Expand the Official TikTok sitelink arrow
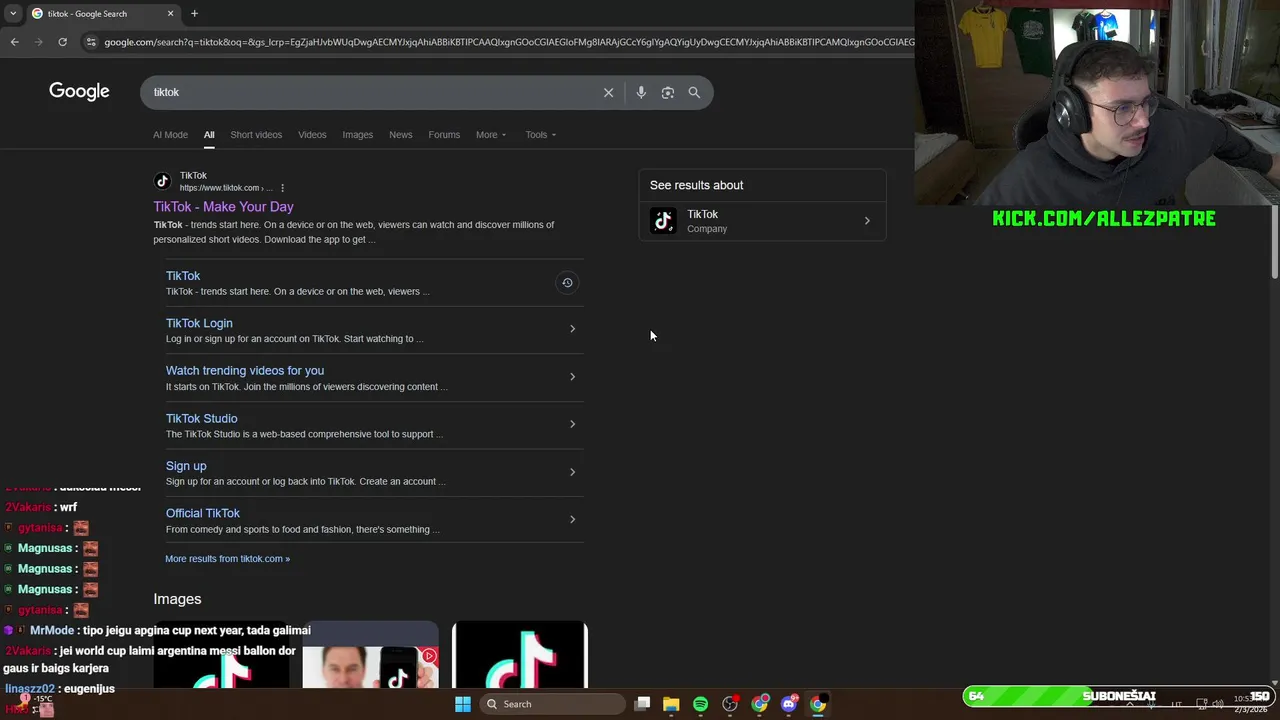The width and height of the screenshot is (1280, 720). point(572,519)
